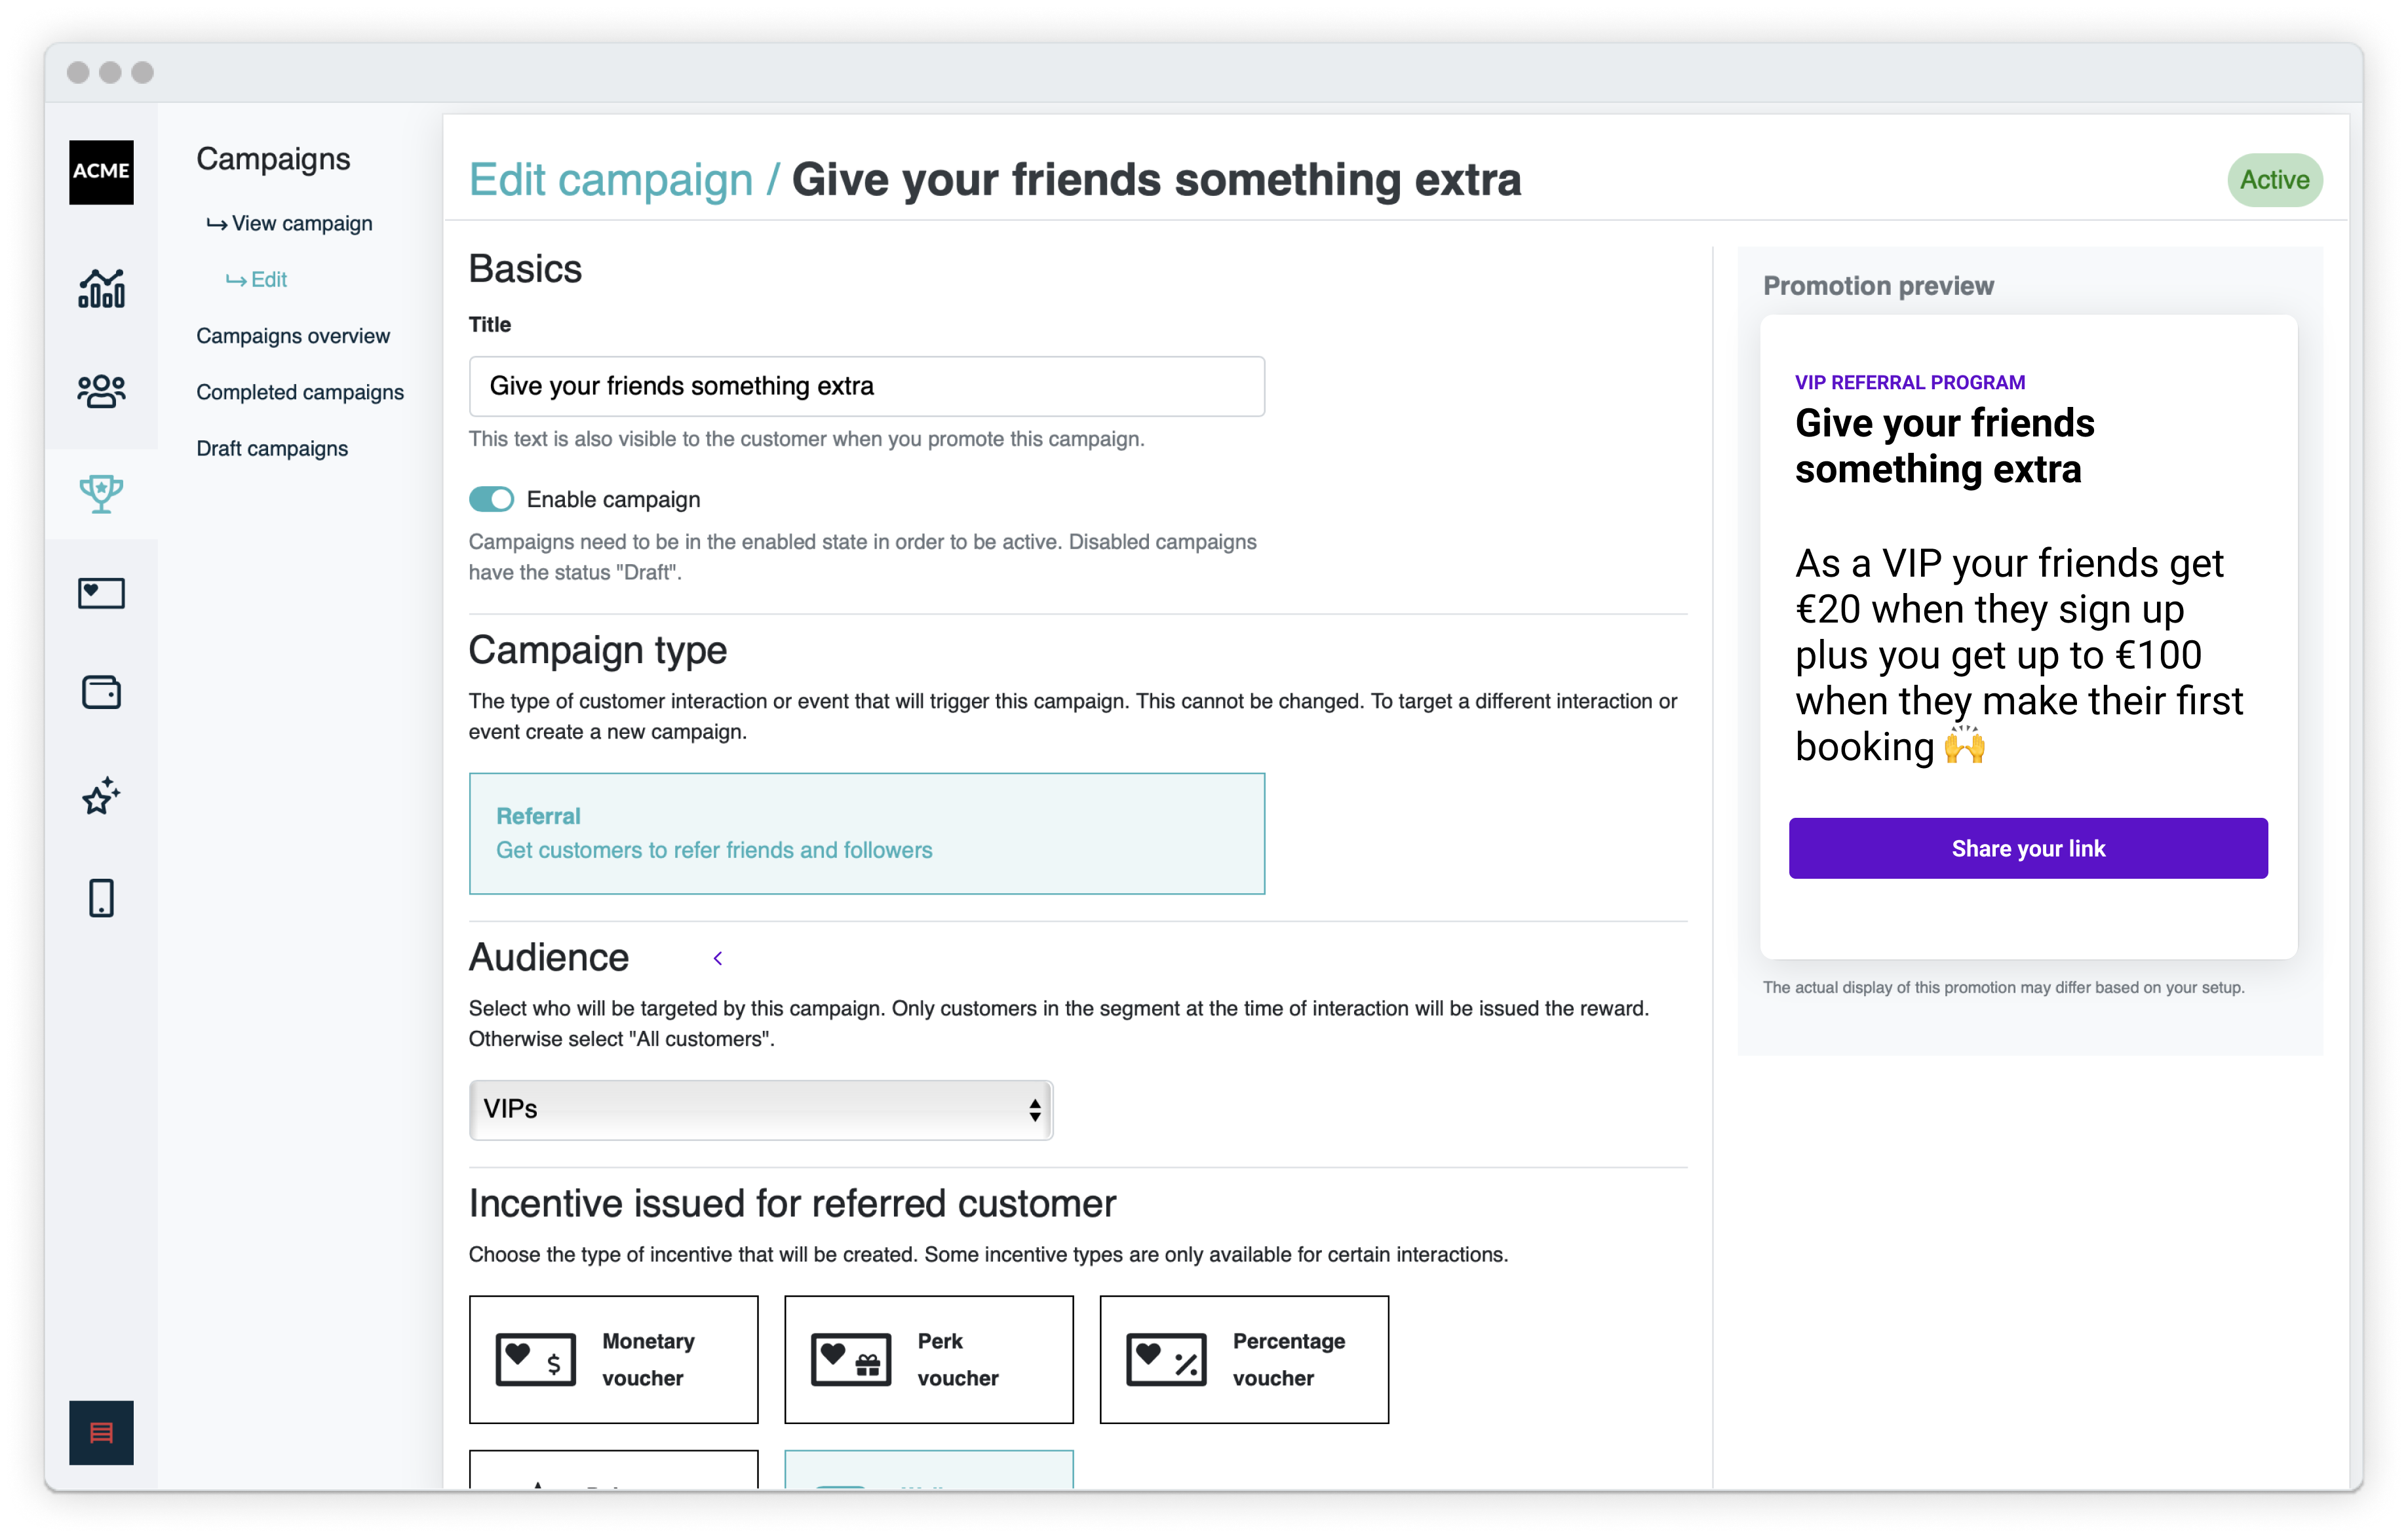2408x1538 pixels.
Task: Click the mobile/phone icon in sidebar
Action: click(x=100, y=897)
